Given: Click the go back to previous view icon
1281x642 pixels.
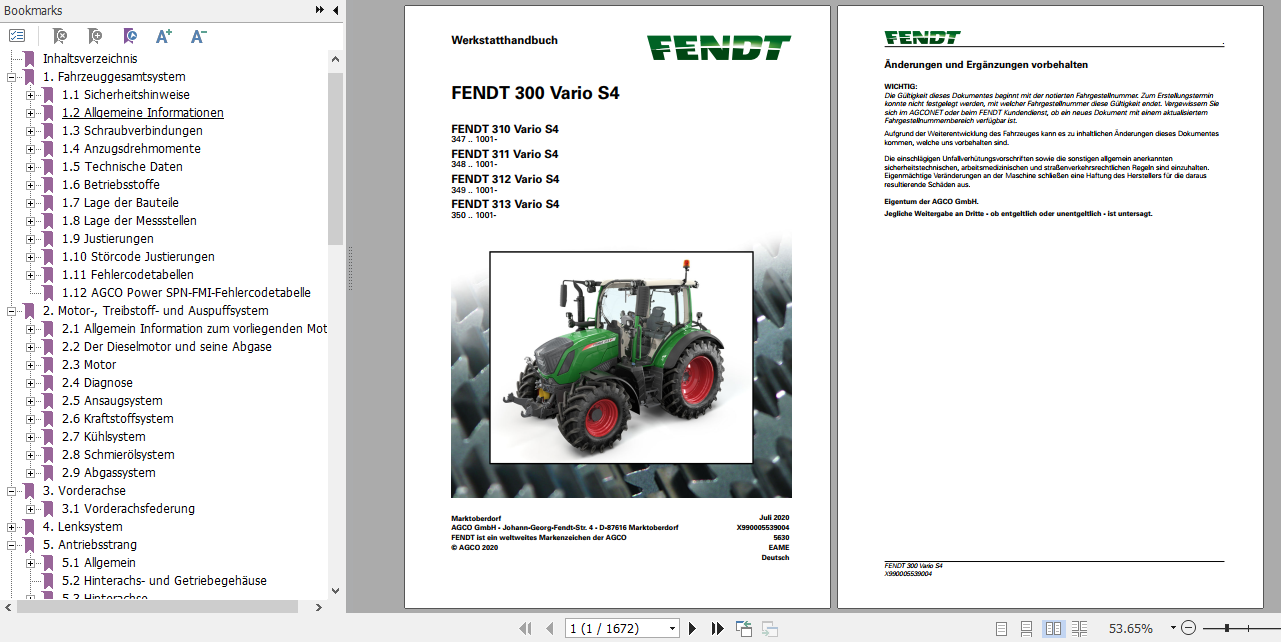Looking at the screenshot, I should [744, 628].
